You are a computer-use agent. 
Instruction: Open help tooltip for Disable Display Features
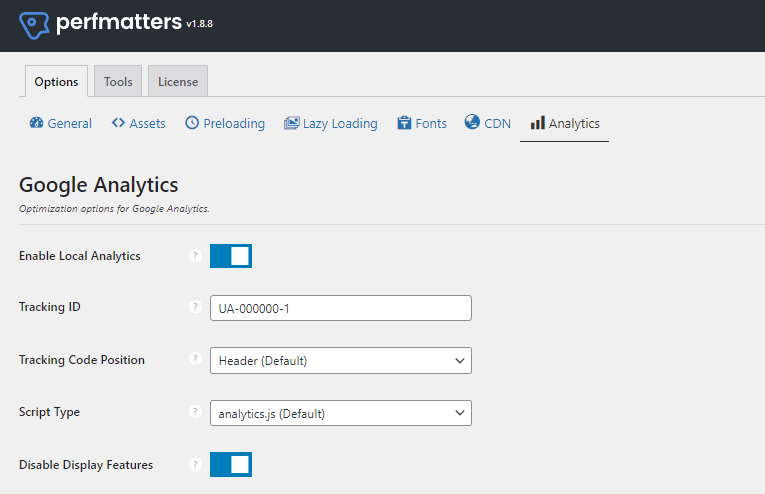pyautogui.click(x=195, y=464)
